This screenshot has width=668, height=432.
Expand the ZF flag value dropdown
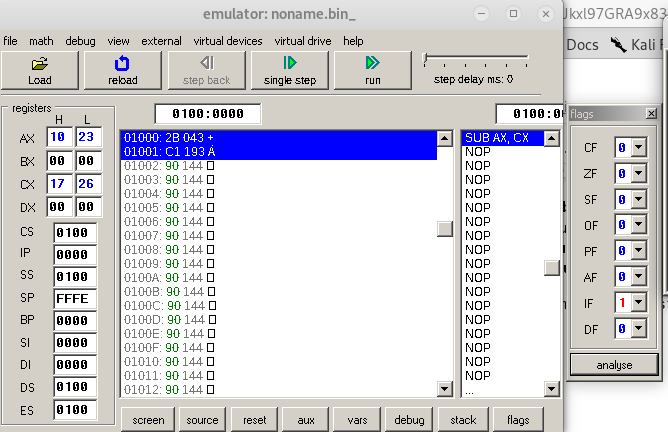[639, 174]
